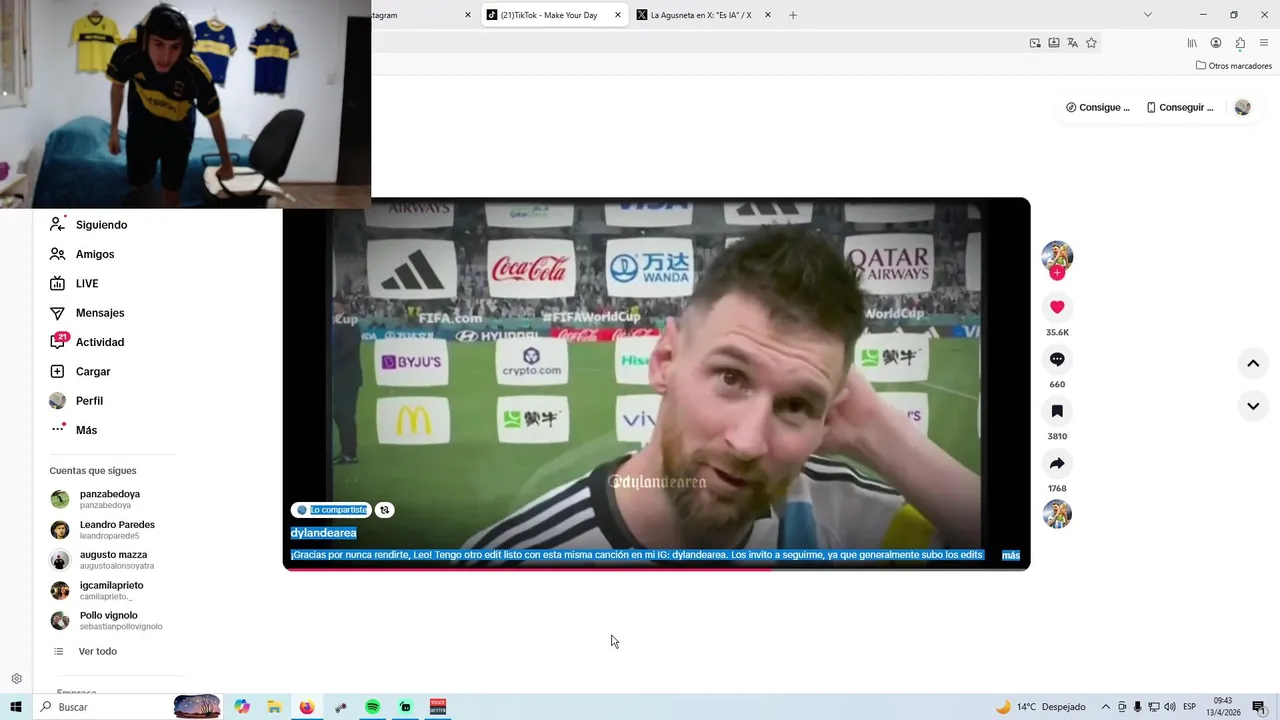Open the settings gear at sidebar bottom
This screenshot has height=720, width=1280.
17,679
